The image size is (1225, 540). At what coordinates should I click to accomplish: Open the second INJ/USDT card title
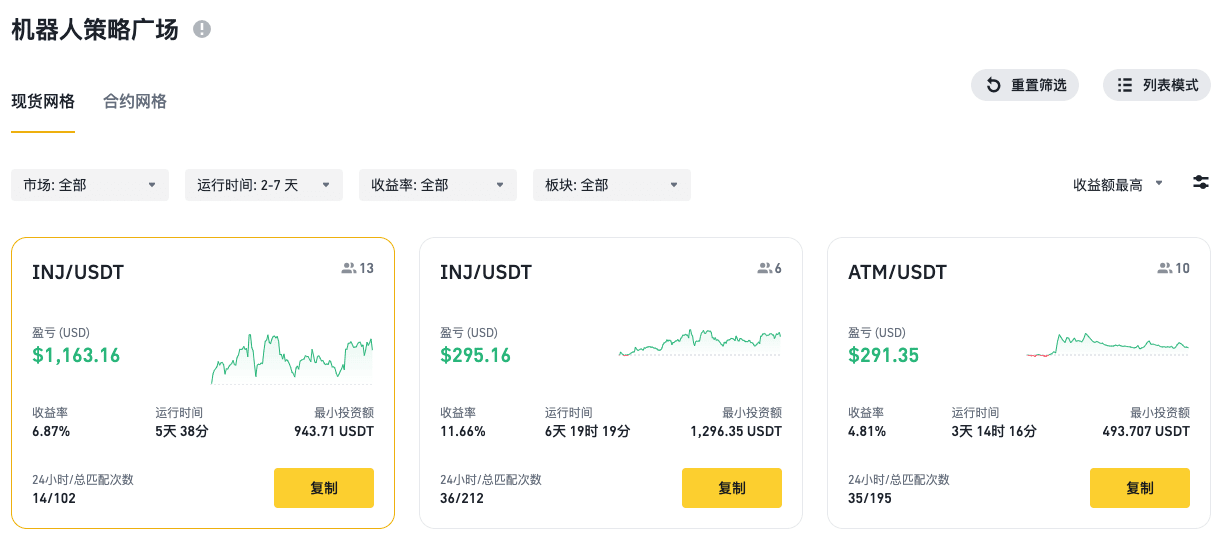(x=486, y=272)
